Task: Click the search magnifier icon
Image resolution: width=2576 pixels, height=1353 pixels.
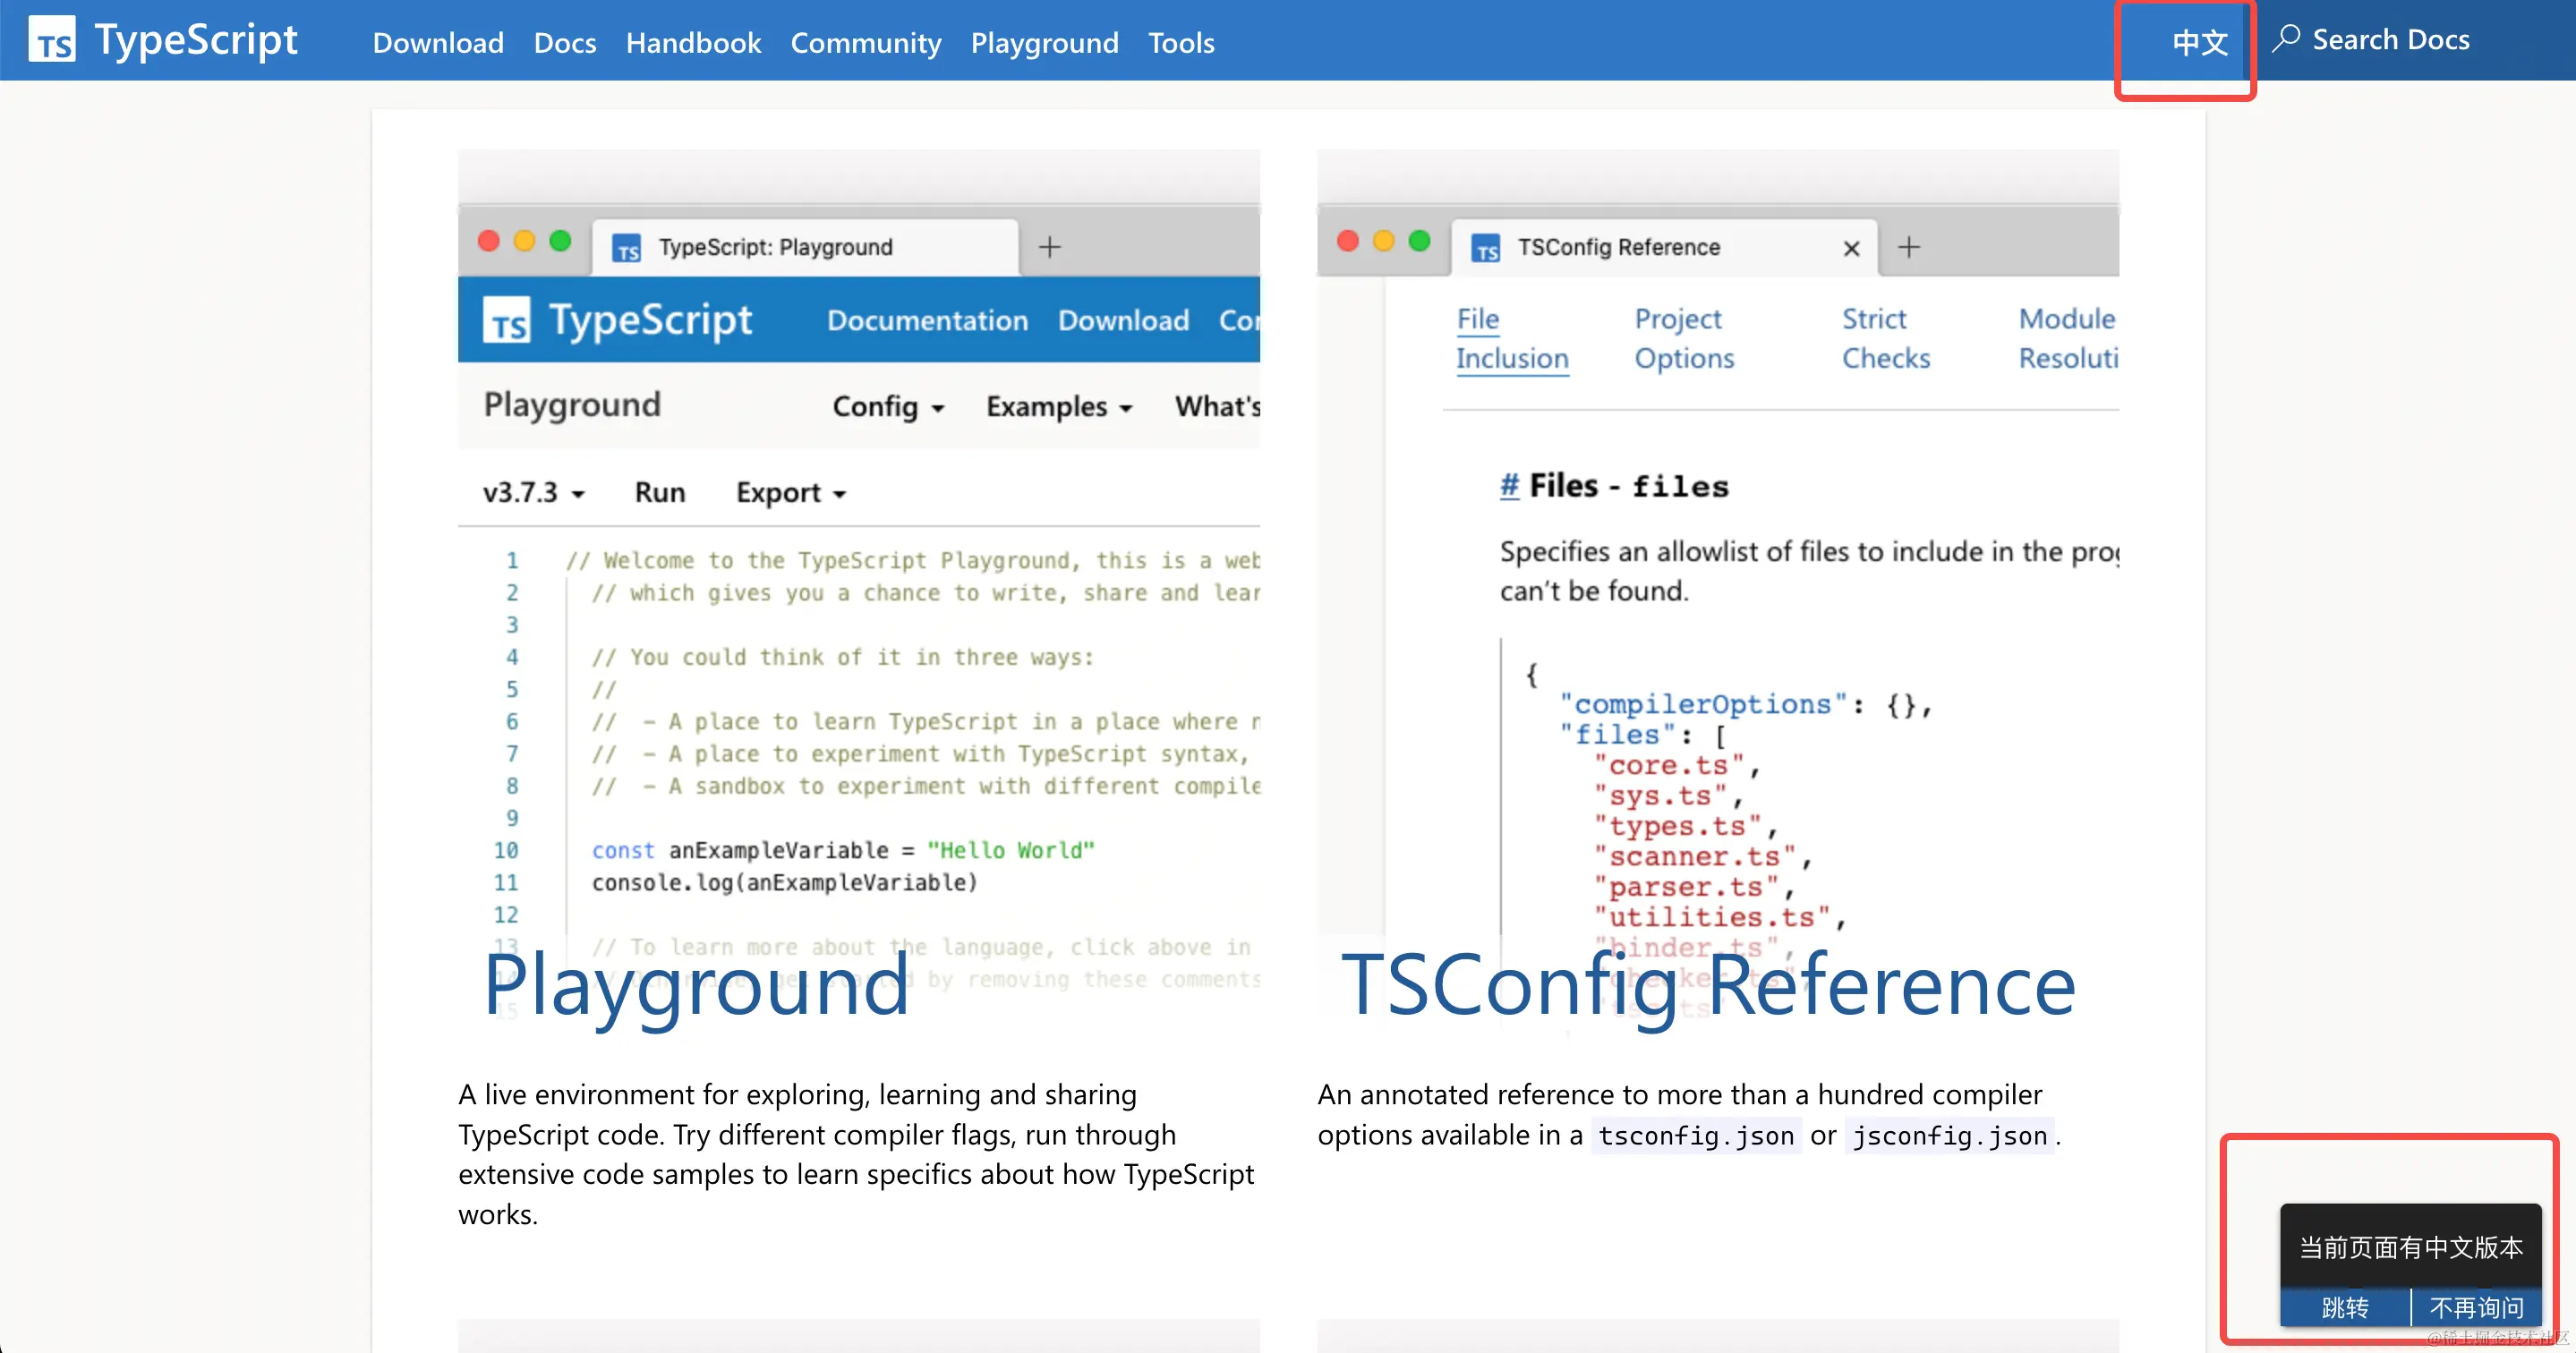Action: [x=2285, y=40]
